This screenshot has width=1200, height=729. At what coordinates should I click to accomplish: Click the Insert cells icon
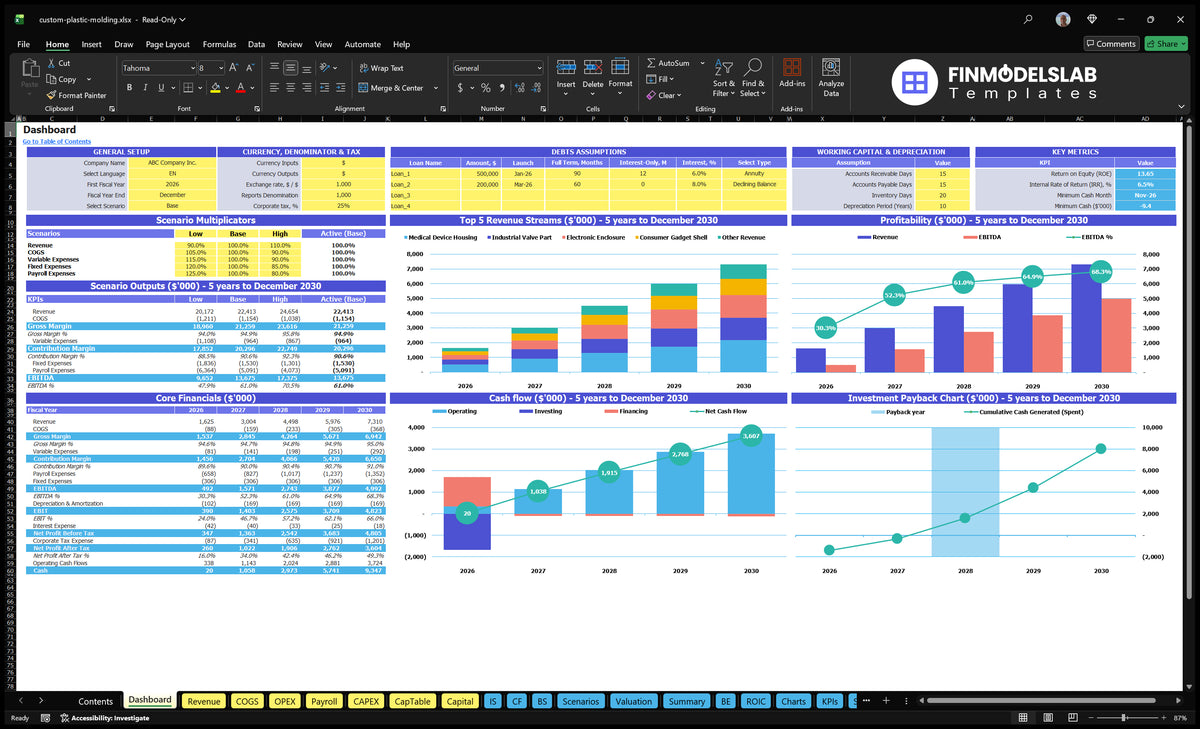tap(566, 67)
